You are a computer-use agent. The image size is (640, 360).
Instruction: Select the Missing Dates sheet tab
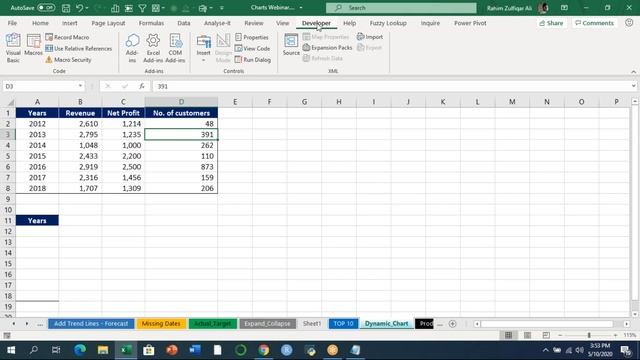point(161,324)
